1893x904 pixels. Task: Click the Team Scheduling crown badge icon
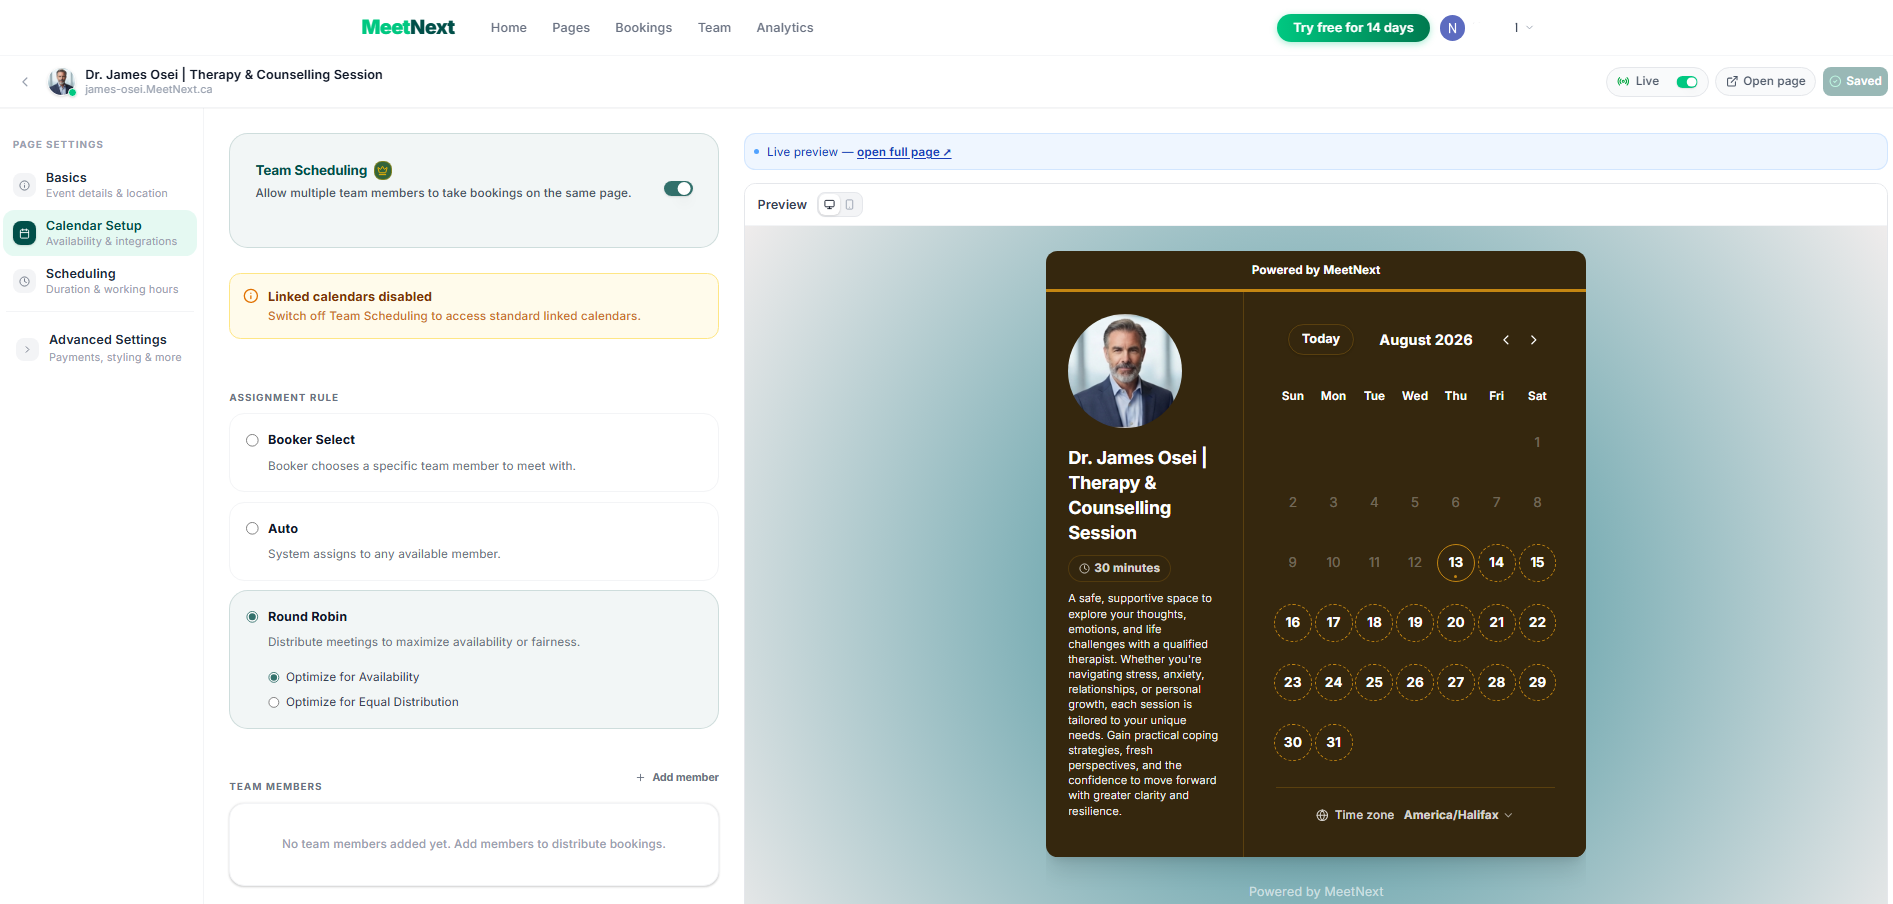click(x=383, y=170)
